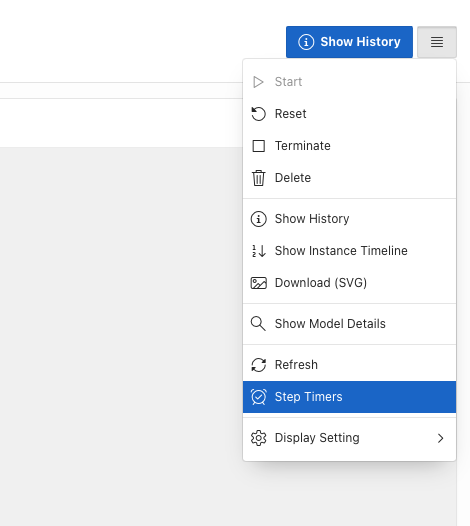Click the Reset circular arrow icon
This screenshot has height=526, width=470.
pyautogui.click(x=258, y=114)
